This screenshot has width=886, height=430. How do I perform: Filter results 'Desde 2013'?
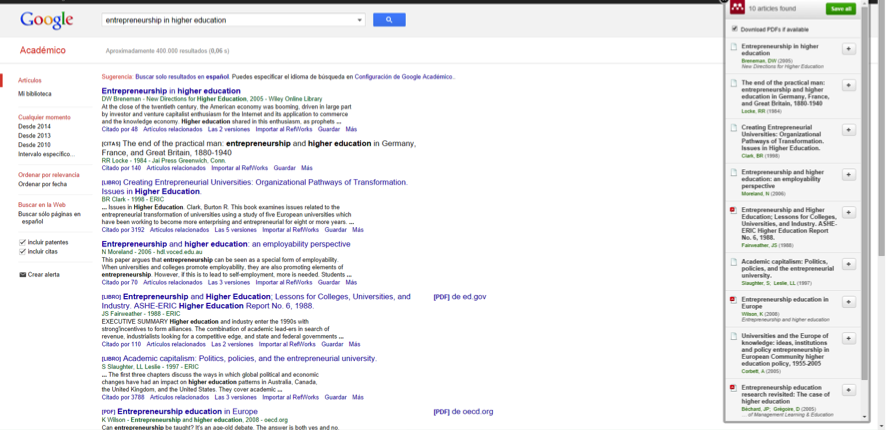[34, 136]
